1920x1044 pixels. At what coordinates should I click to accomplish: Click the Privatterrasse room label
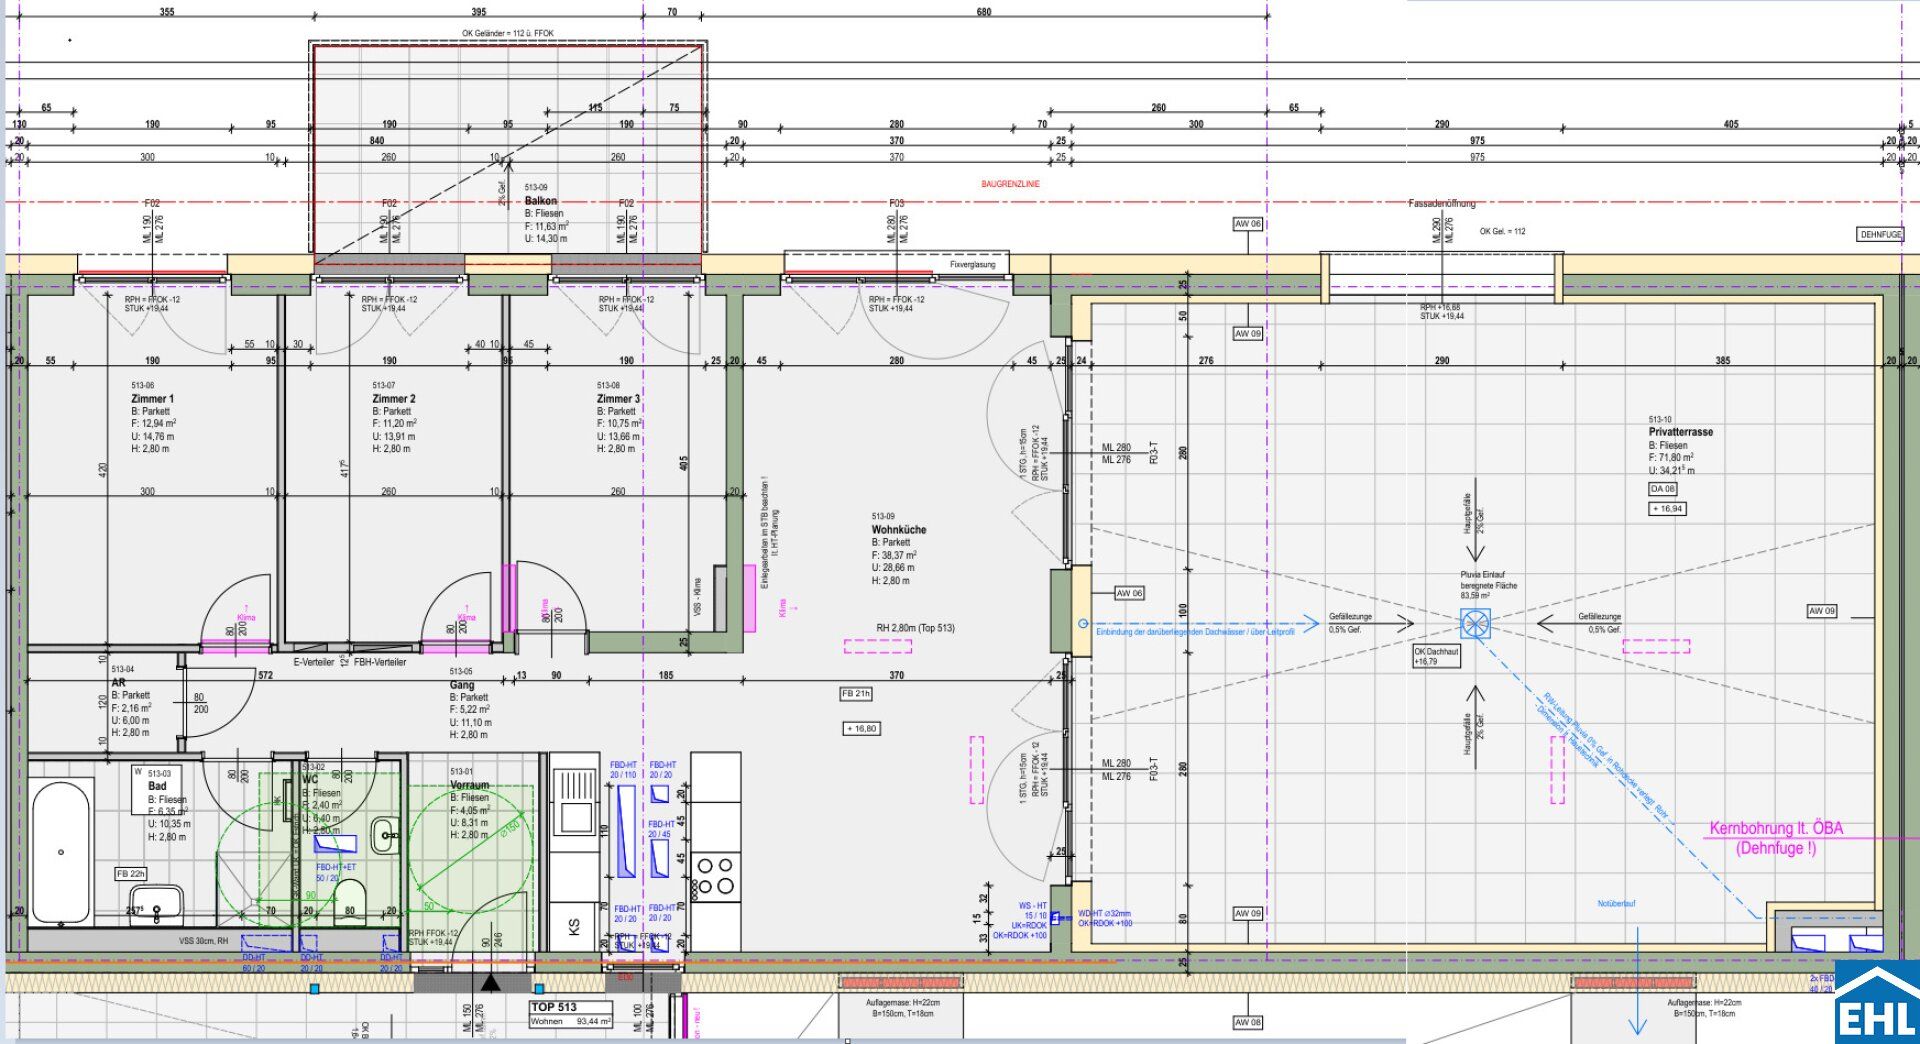coord(1680,432)
